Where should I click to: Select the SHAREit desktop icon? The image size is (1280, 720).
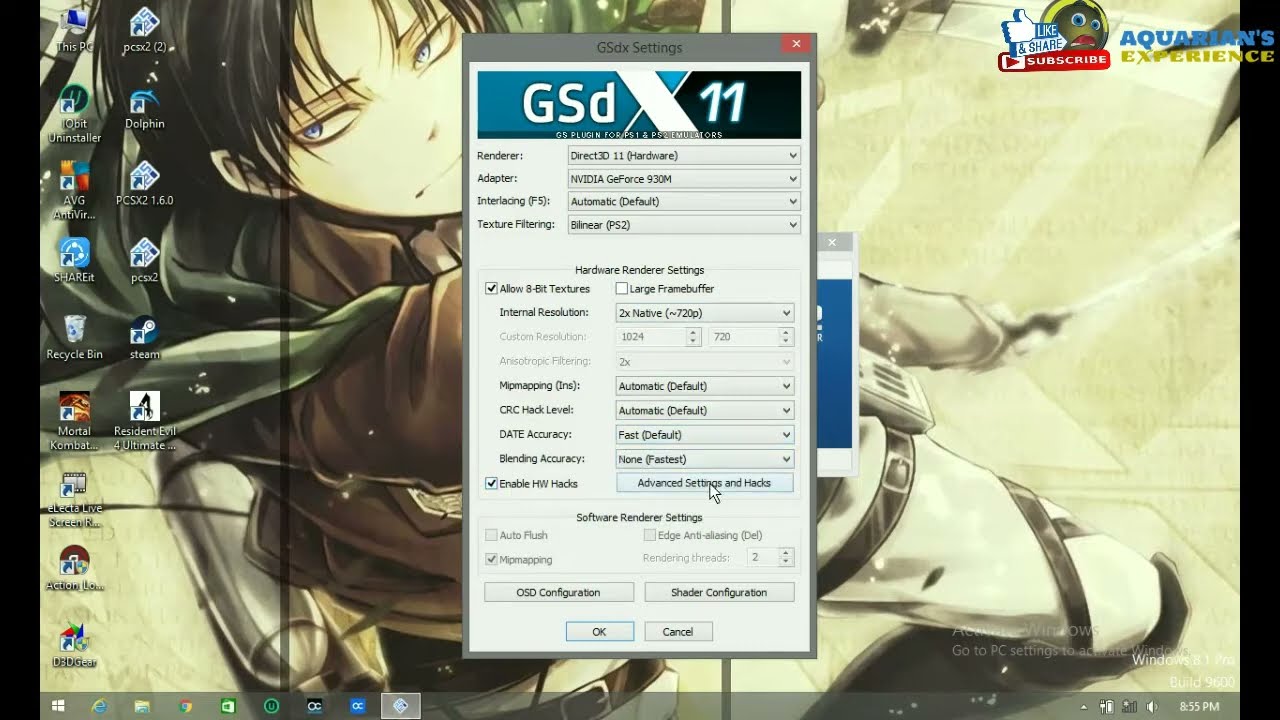click(x=74, y=260)
